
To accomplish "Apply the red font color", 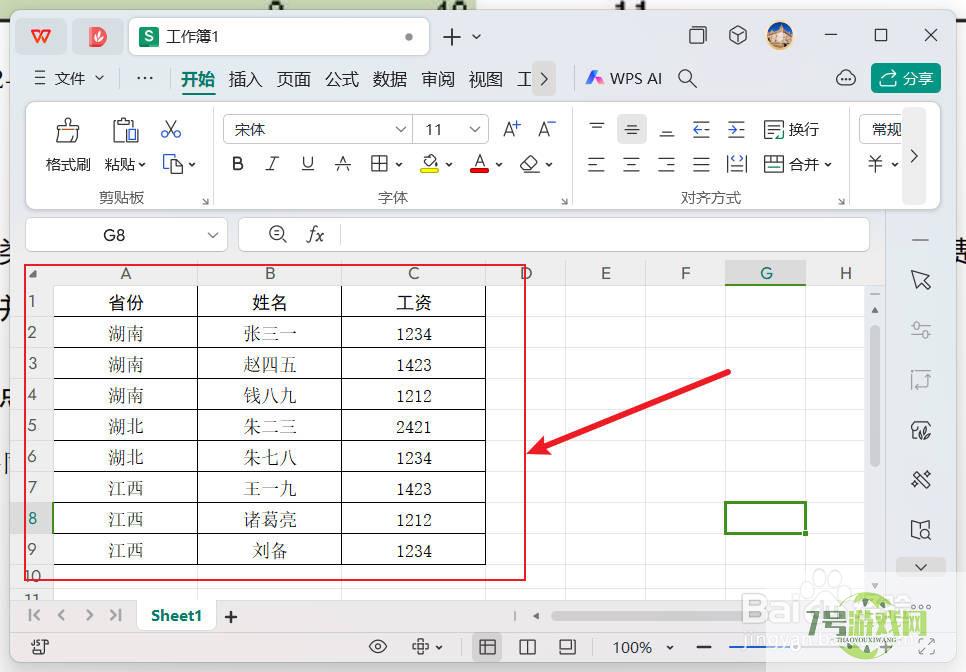I will [x=479, y=164].
